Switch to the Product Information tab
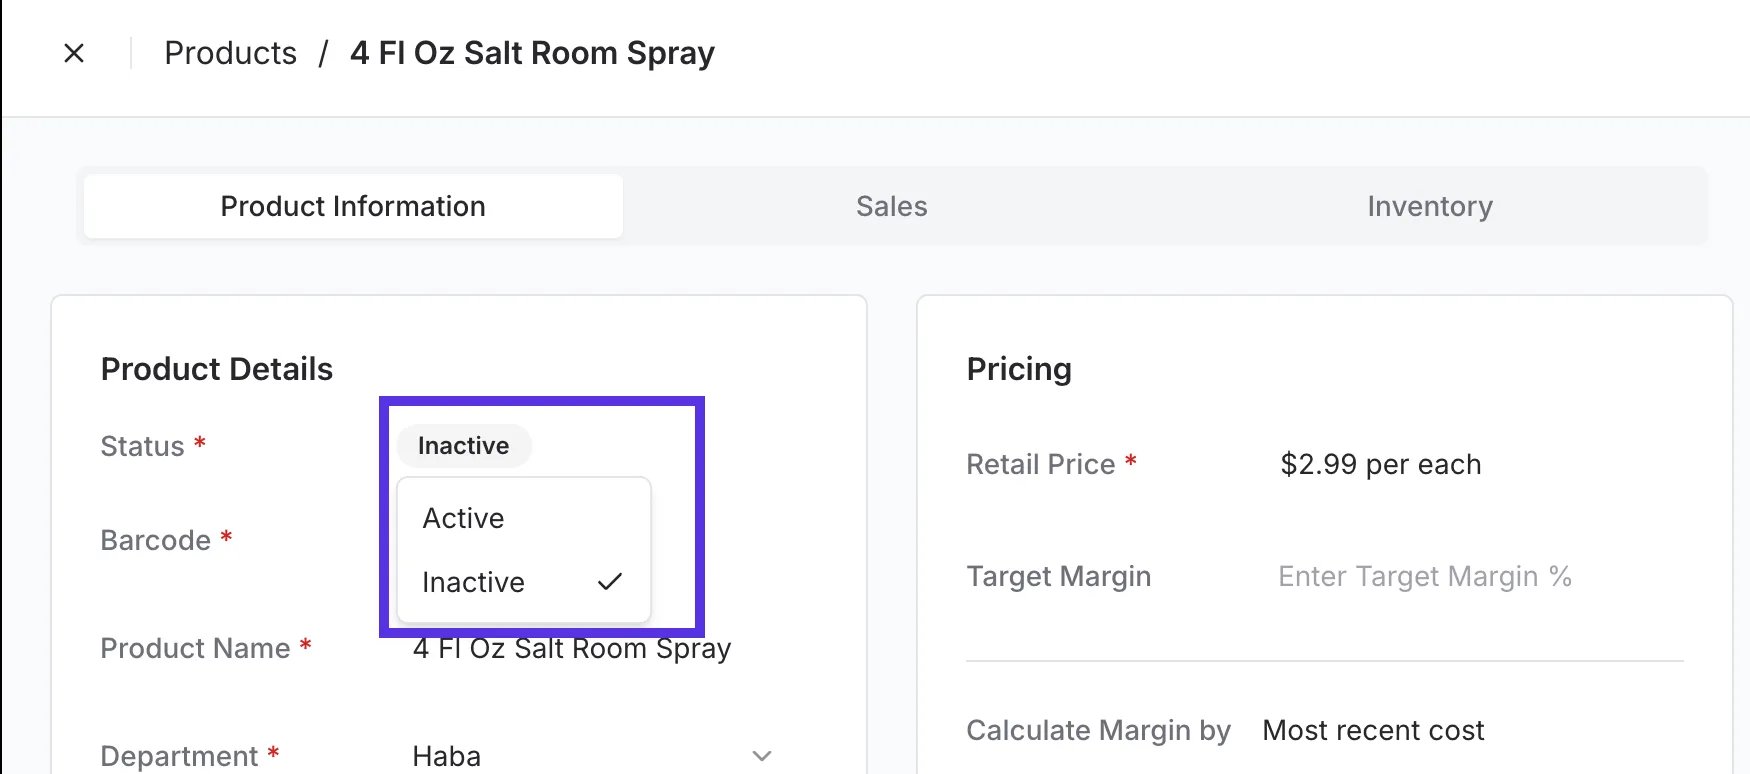 click(x=353, y=206)
